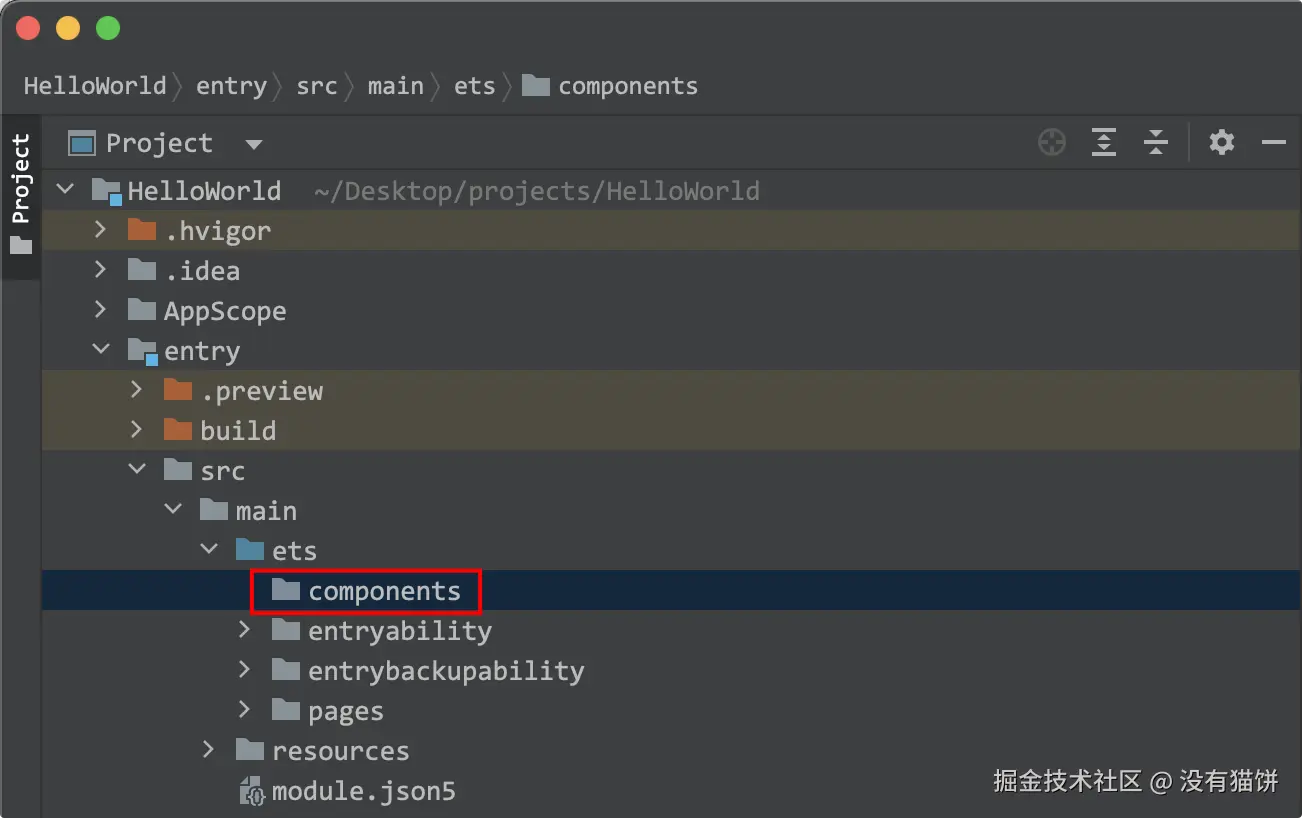Click the module.json5 file icon
Viewport: 1302px width, 818px height.
(251, 791)
